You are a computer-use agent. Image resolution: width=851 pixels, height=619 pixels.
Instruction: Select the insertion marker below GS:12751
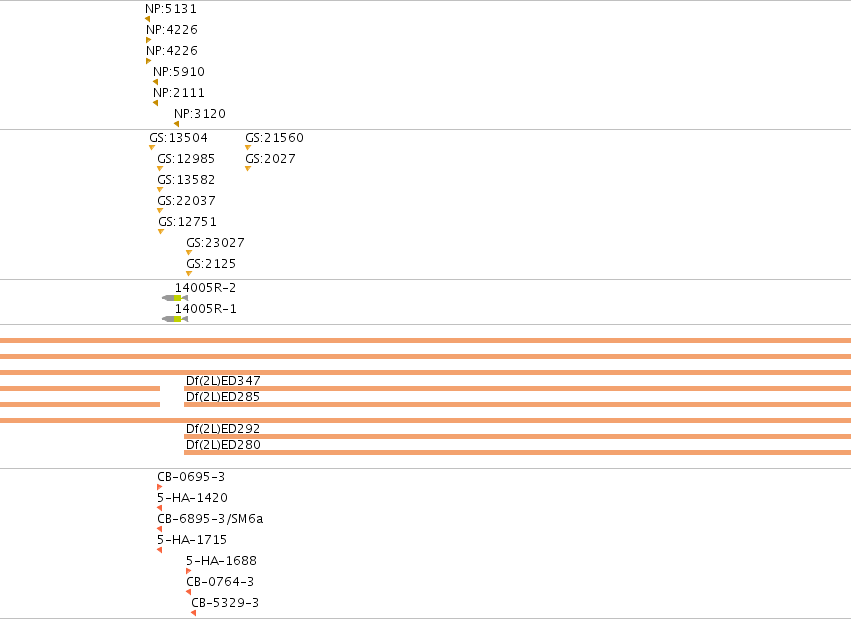coord(161,232)
